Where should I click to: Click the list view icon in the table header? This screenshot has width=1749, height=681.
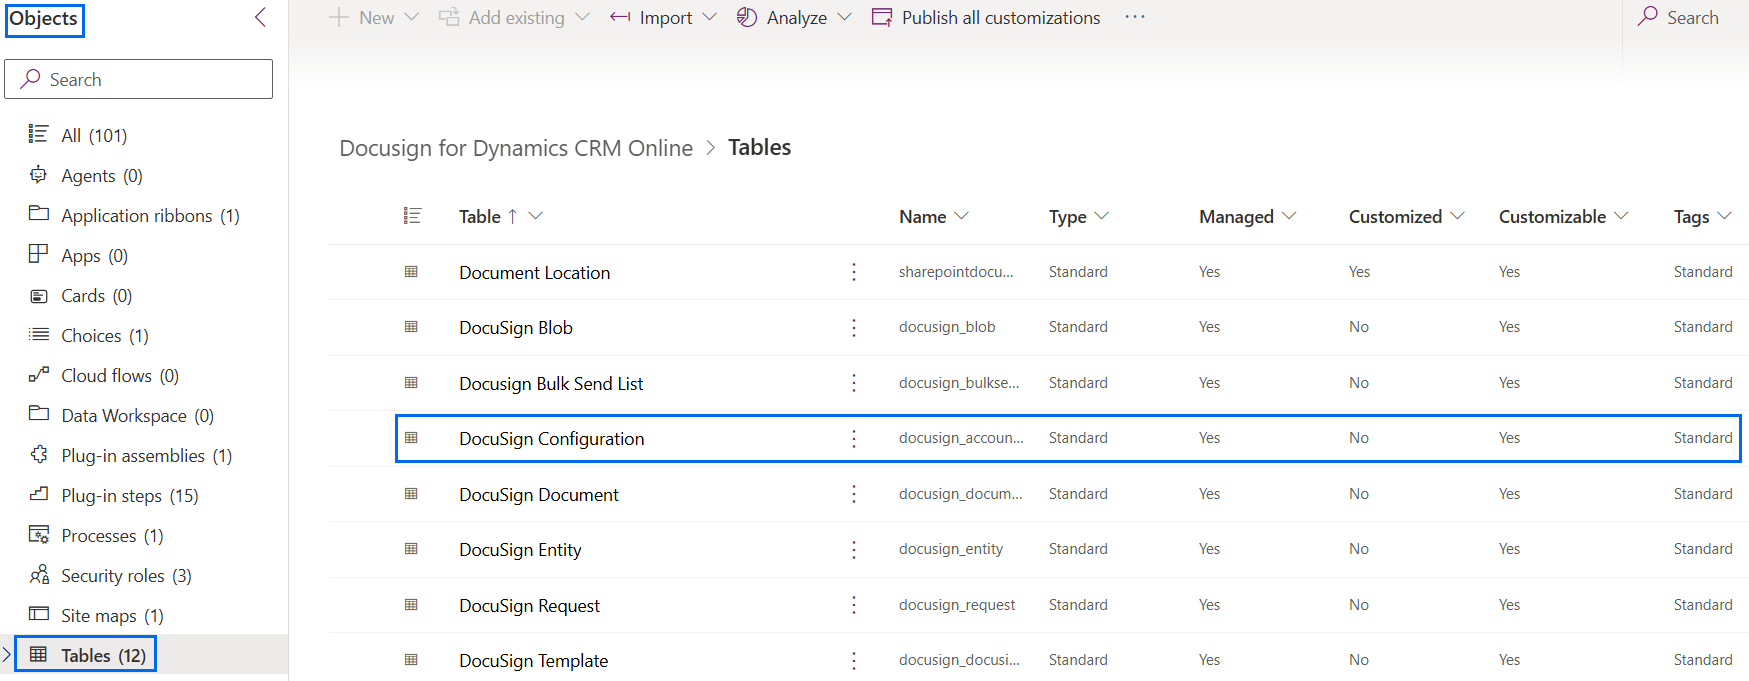(412, 216)
